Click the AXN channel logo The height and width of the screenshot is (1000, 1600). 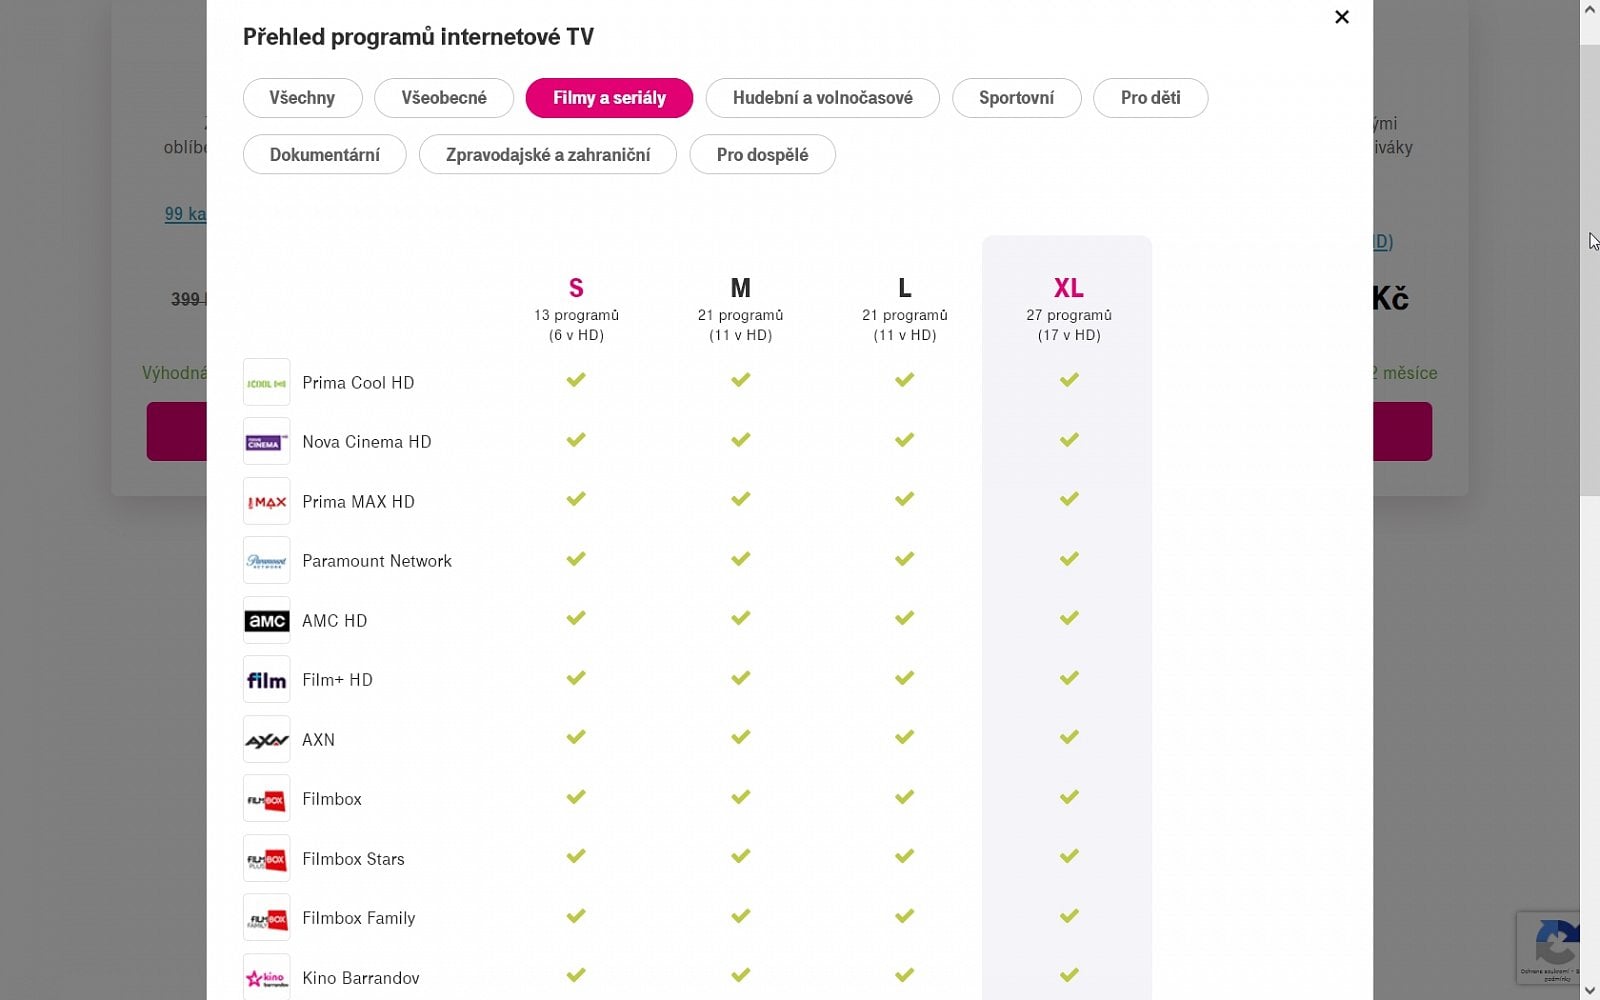coord(266,740)
